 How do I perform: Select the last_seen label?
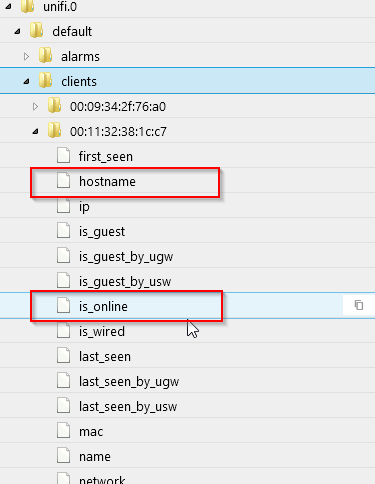pyautogui.click(x=105, y=357)
